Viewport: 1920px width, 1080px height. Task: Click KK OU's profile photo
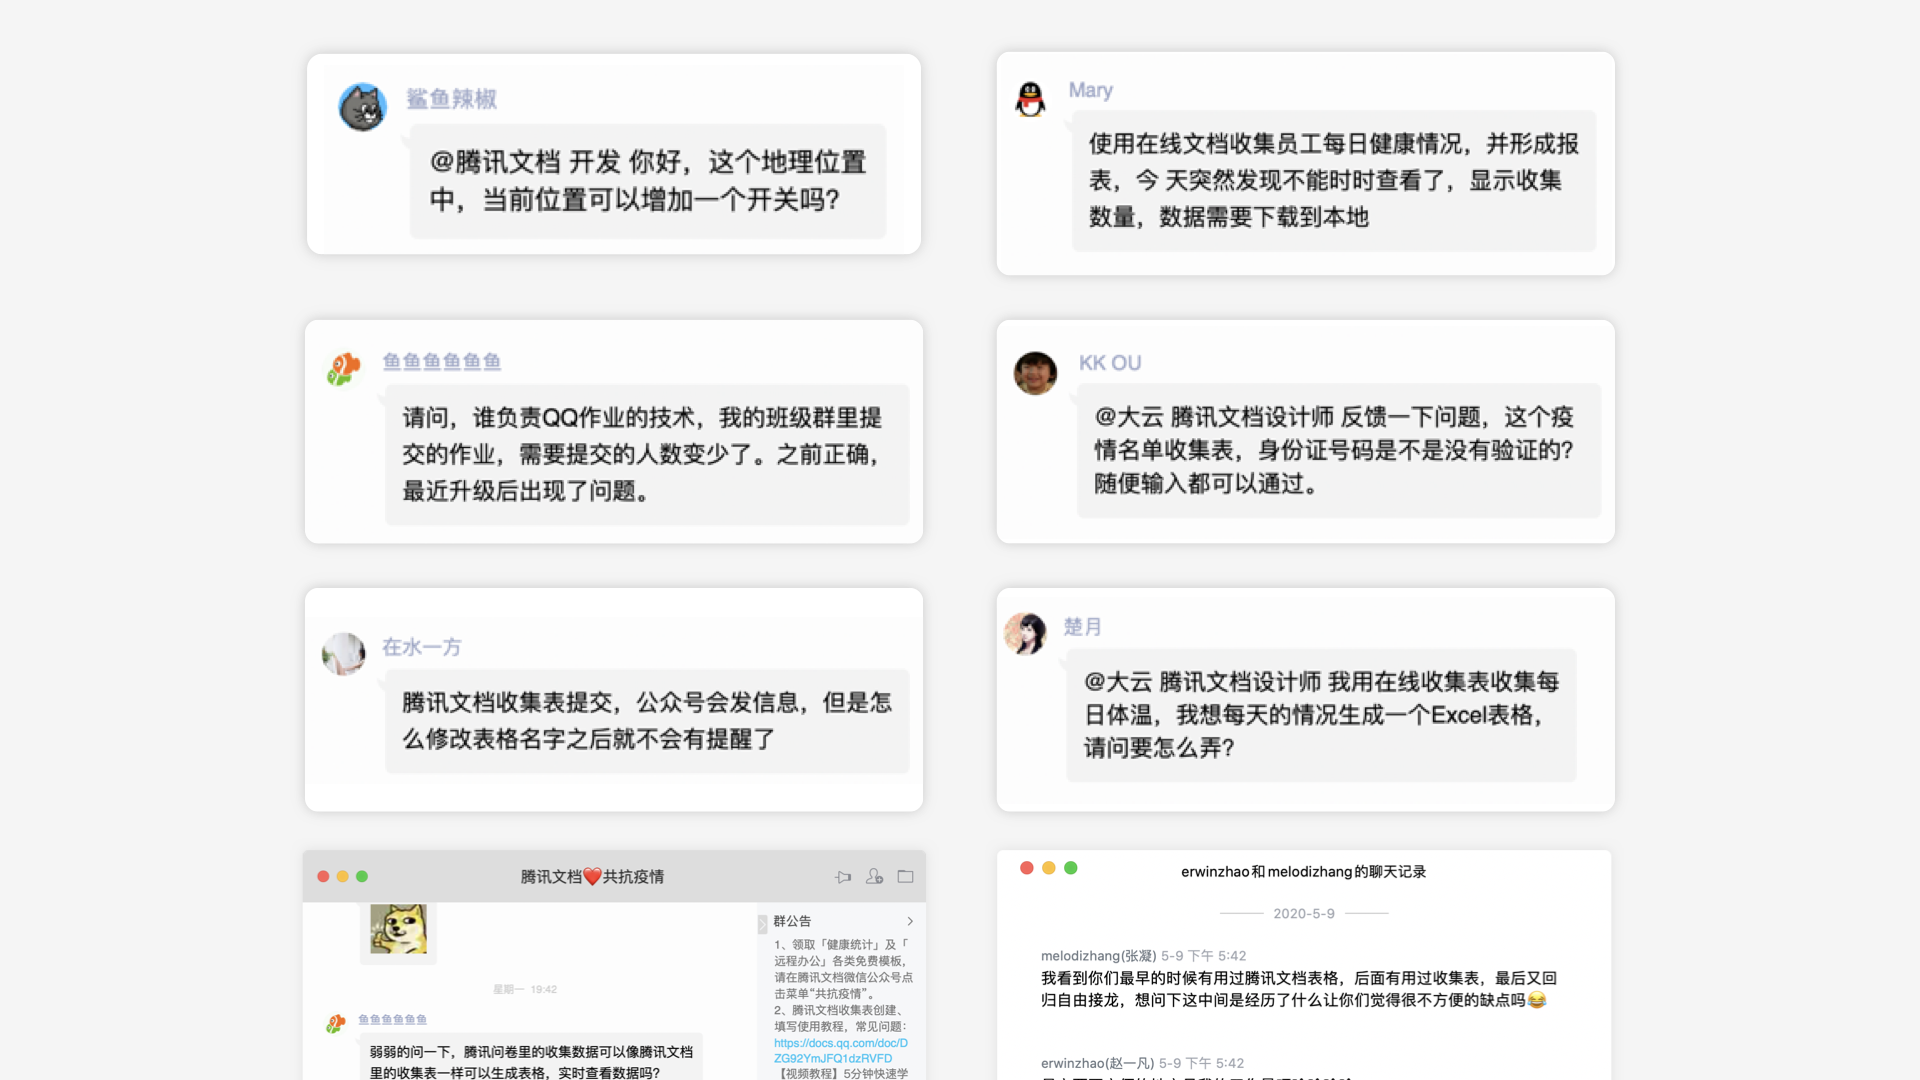point(1035,373)
